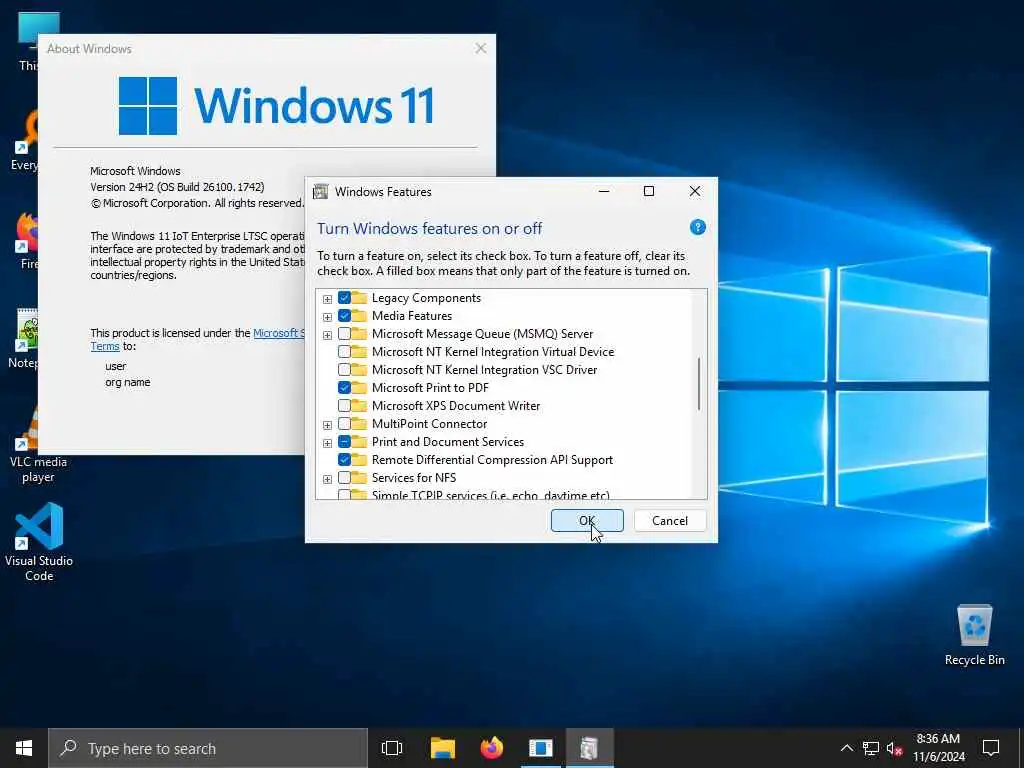Select the Print and Document Services label

(x=448, y=441)
